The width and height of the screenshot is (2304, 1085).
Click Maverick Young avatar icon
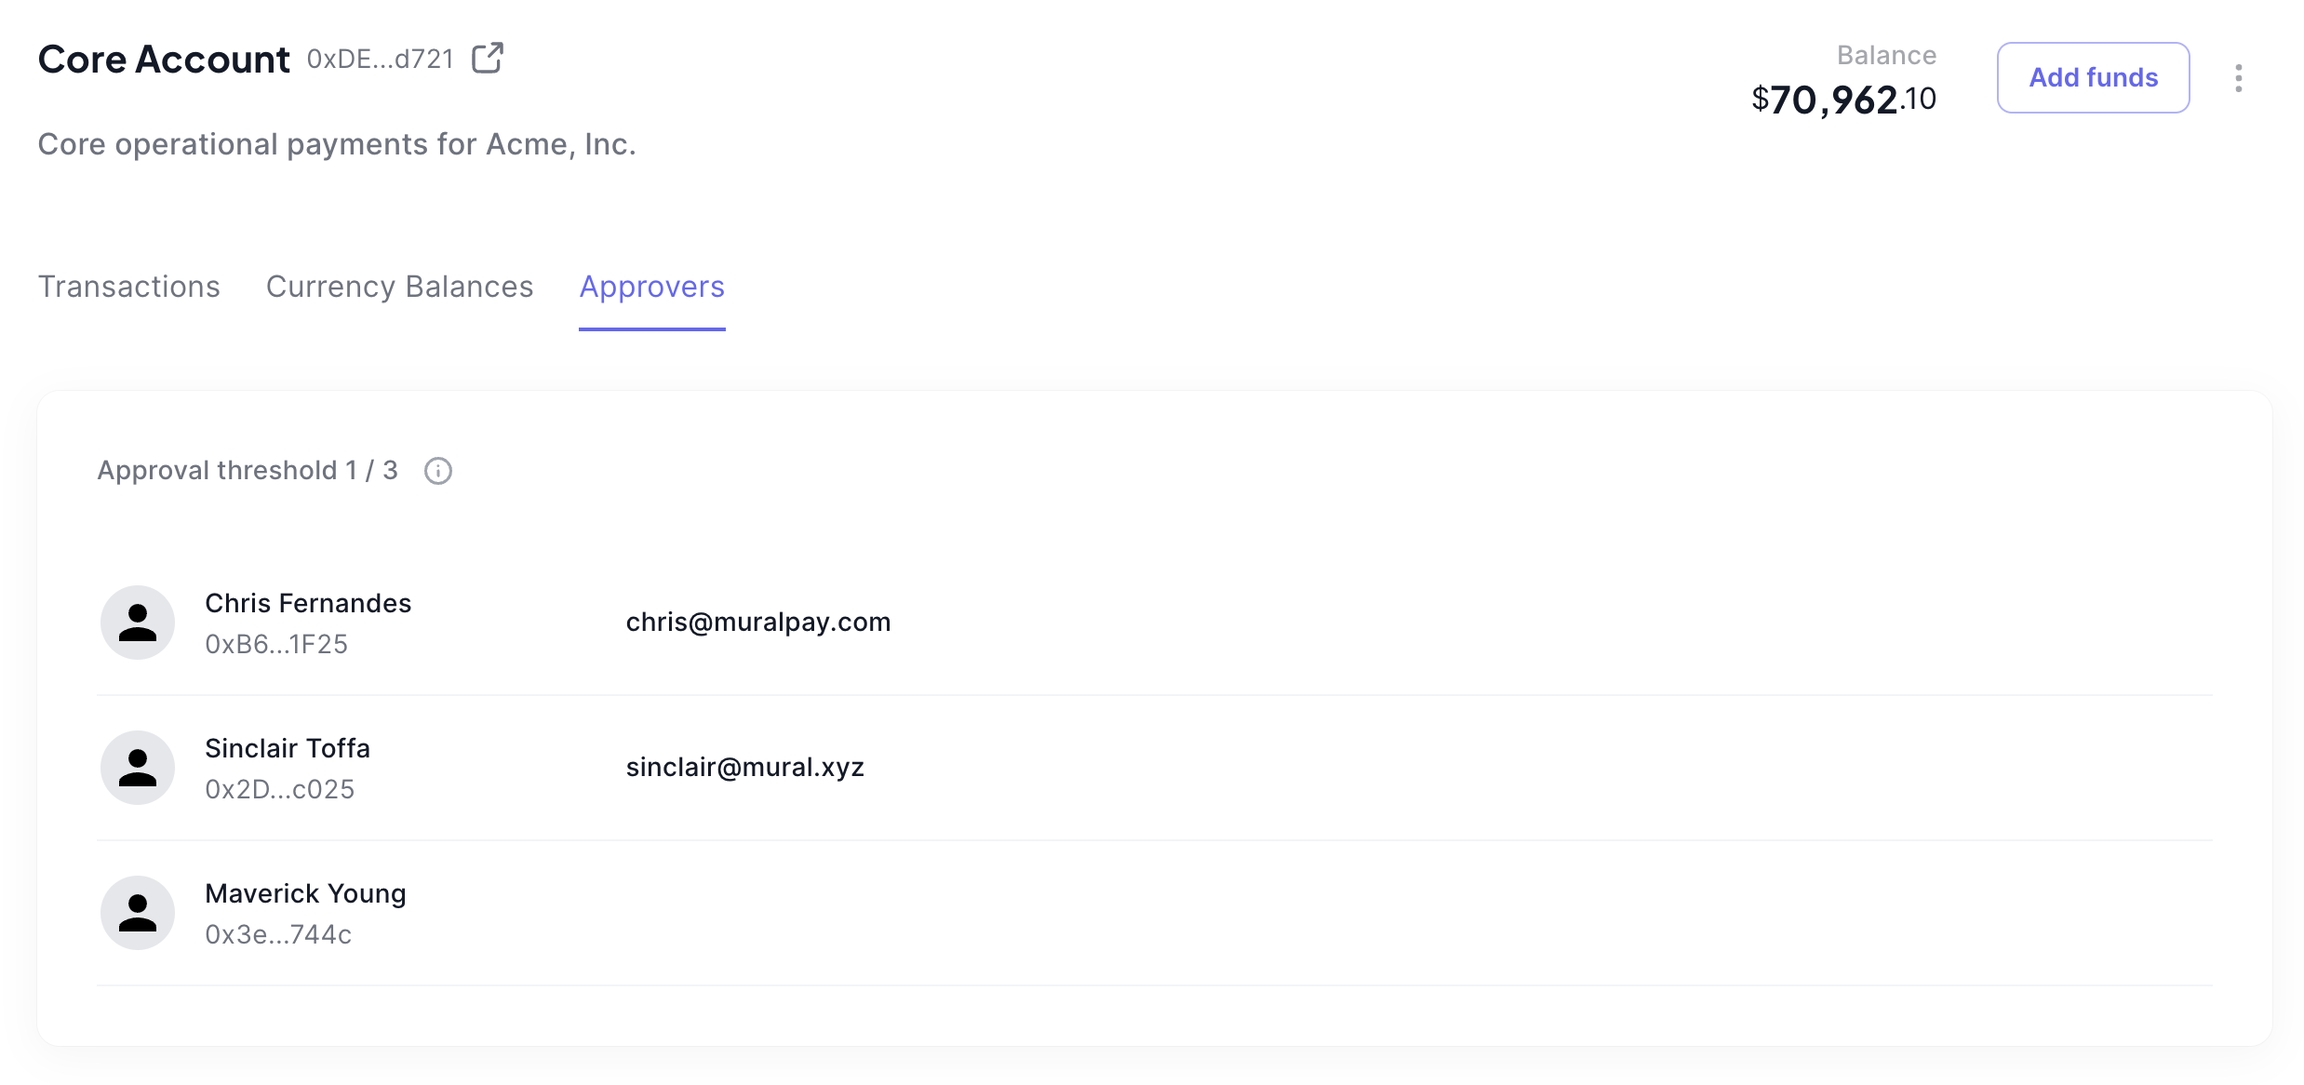(138, 913)
